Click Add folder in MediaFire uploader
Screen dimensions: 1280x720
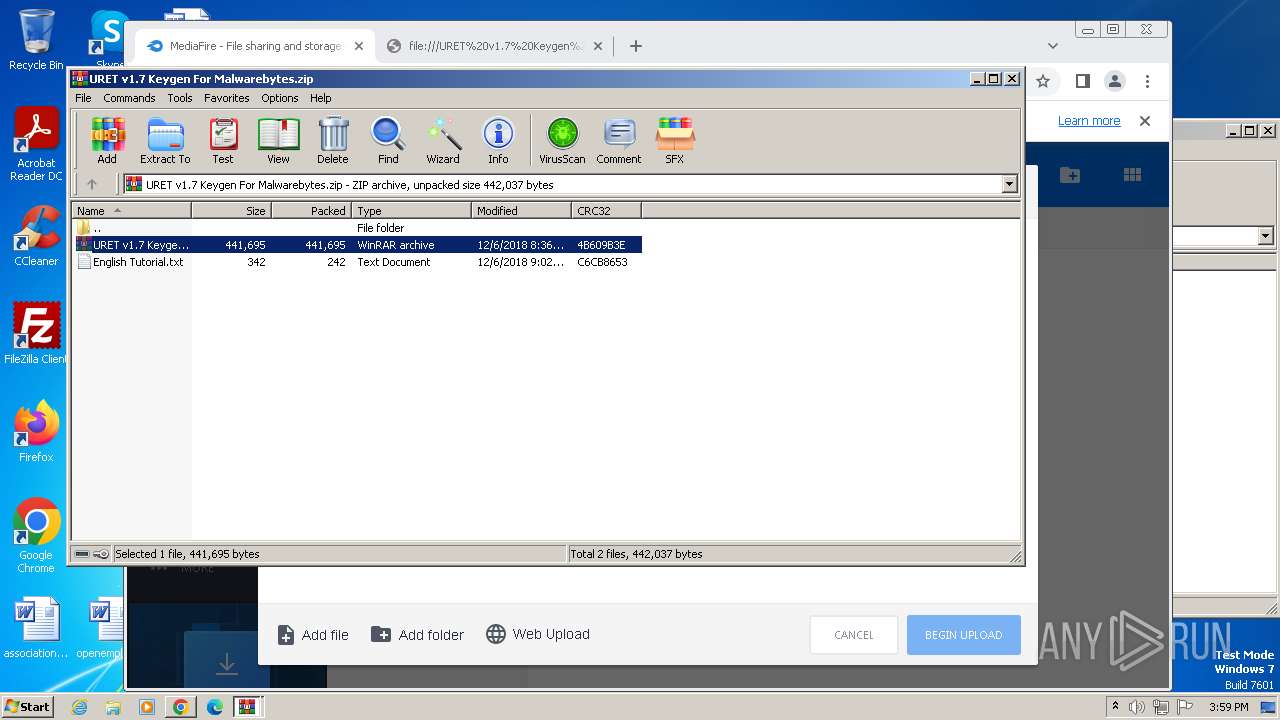417,635
